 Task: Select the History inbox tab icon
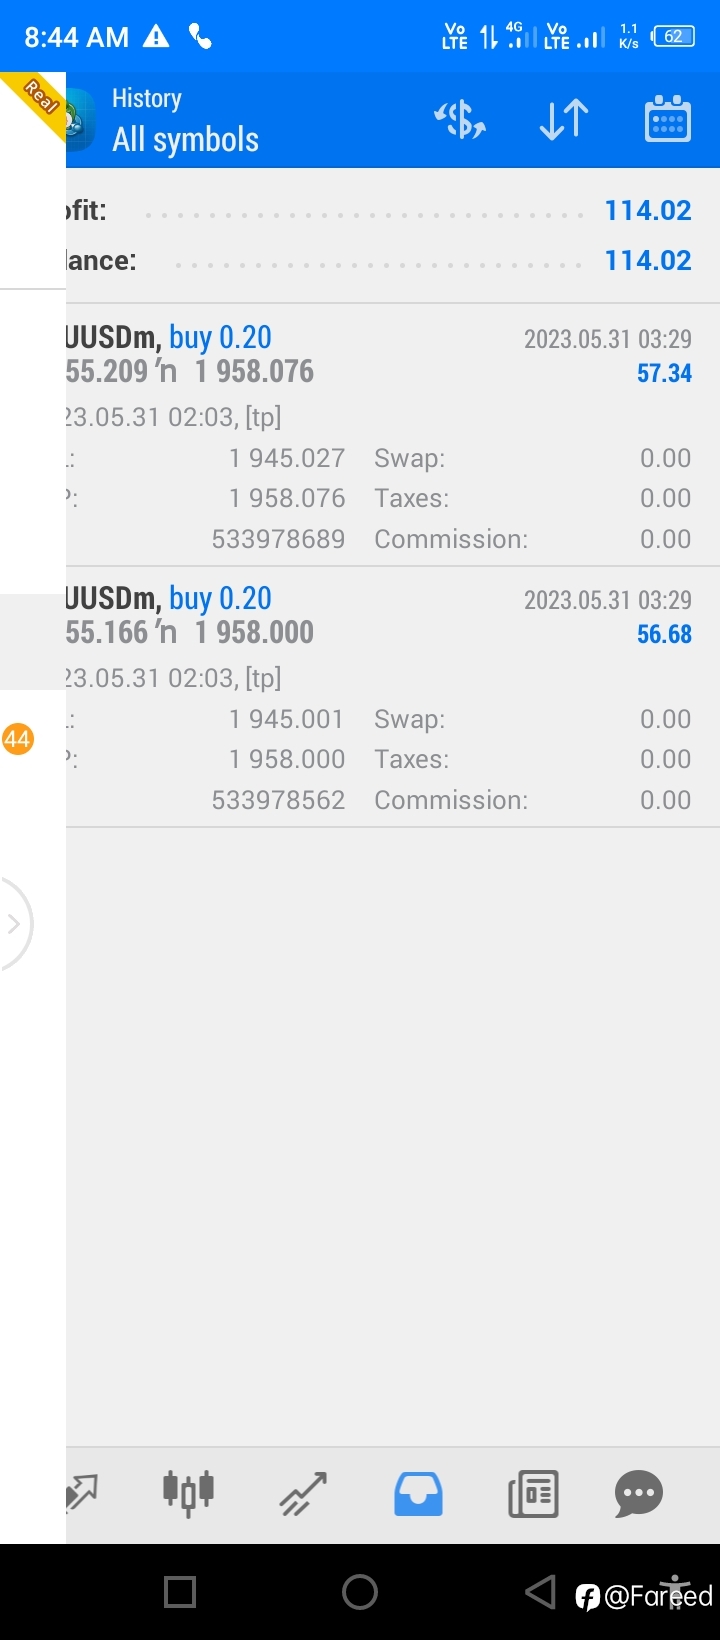coord(418,1494)
